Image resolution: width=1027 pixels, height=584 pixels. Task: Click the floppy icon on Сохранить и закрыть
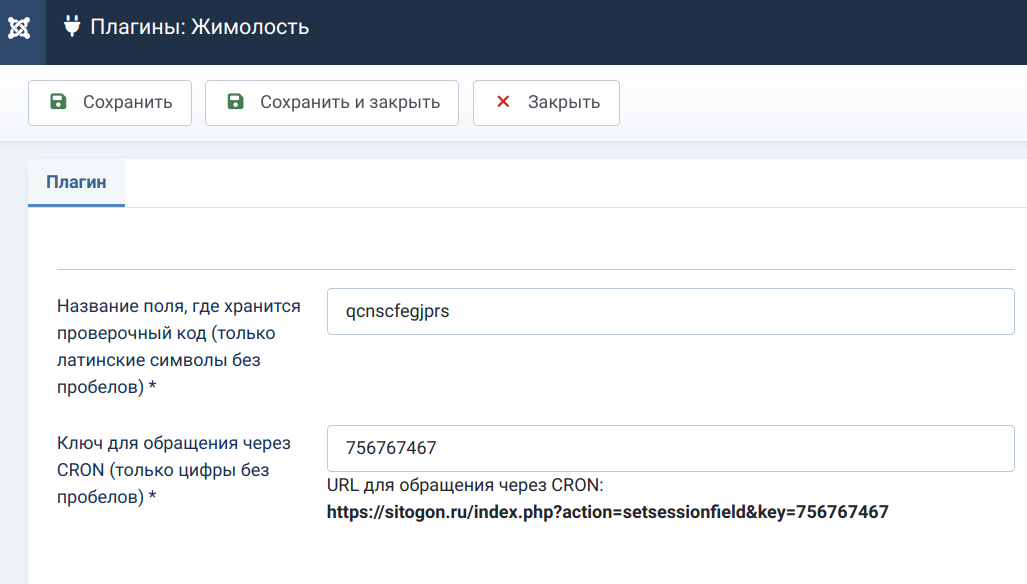click(x=235, y=101)
